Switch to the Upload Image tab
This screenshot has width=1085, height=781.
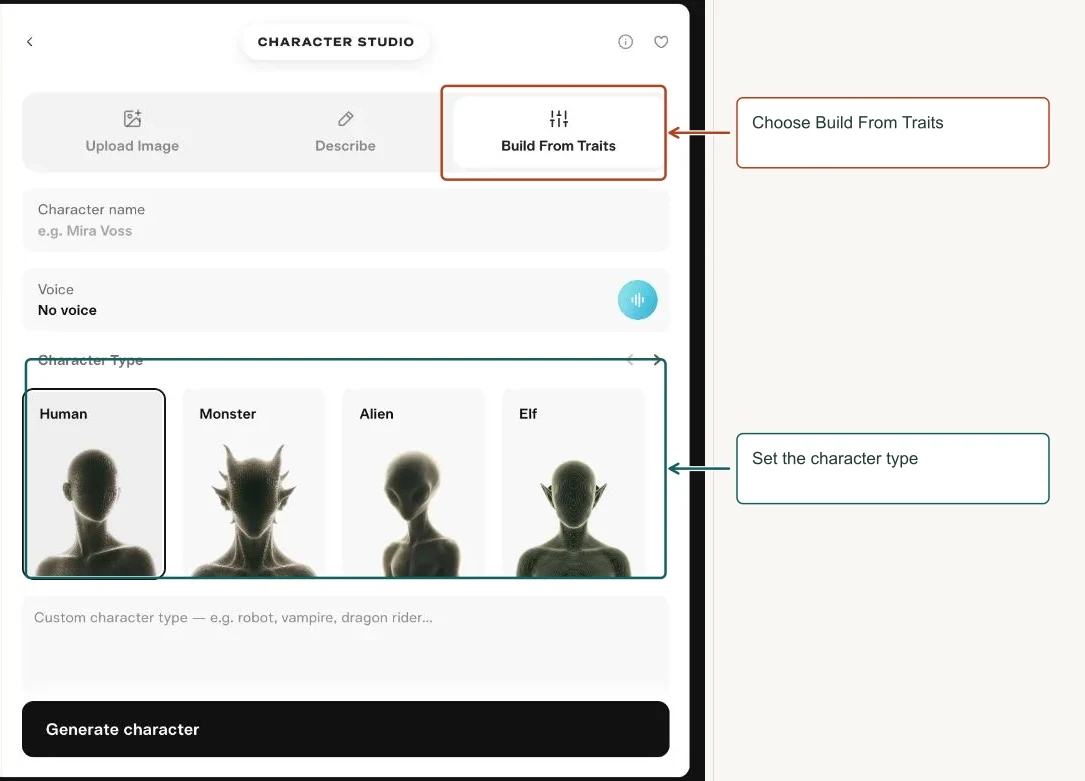132,131
